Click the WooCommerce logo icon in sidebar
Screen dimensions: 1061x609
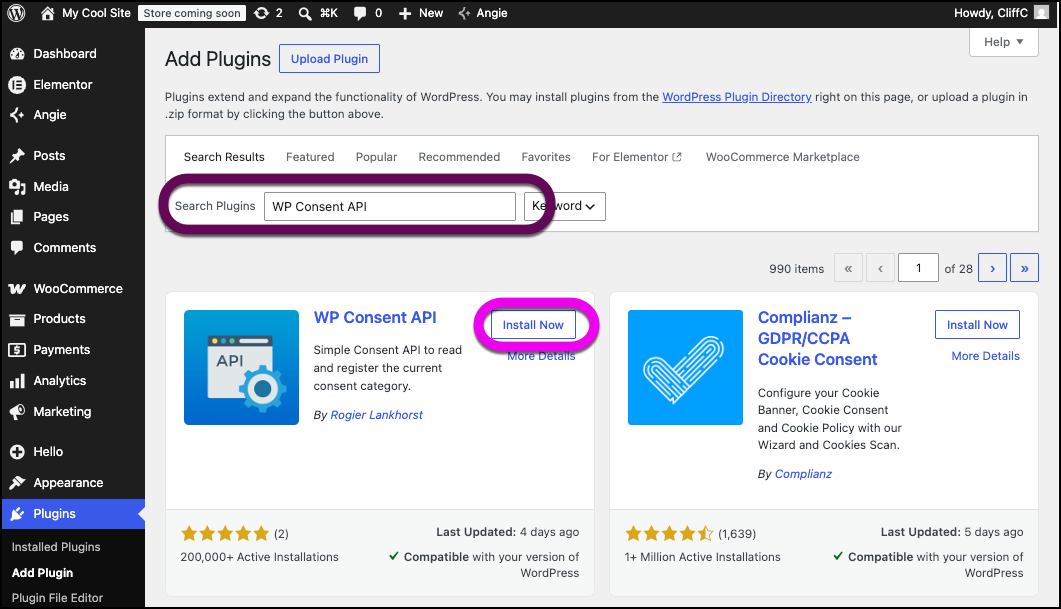(x=18, y=289)
